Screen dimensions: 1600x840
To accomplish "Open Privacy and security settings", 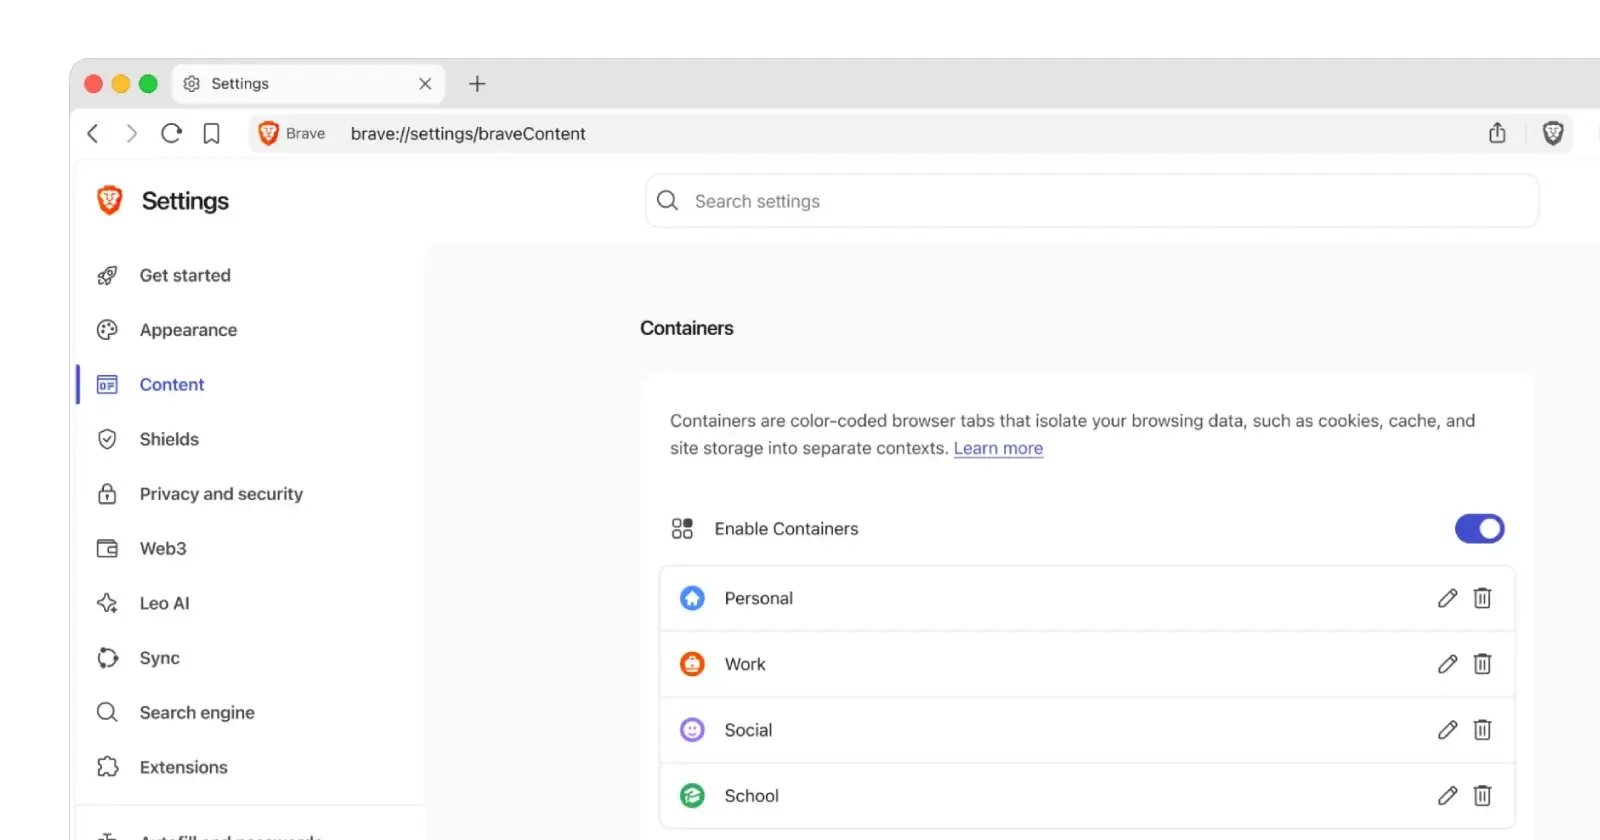I will (x=221, y=494).
